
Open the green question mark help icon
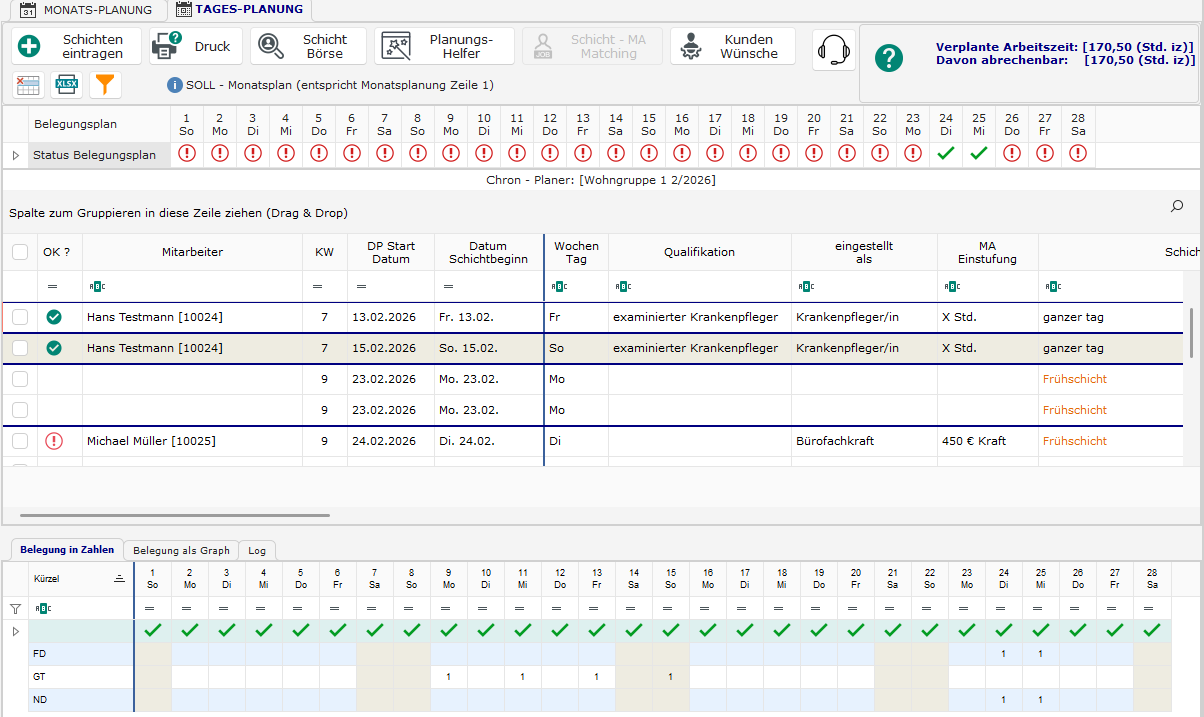click(889, 58)
